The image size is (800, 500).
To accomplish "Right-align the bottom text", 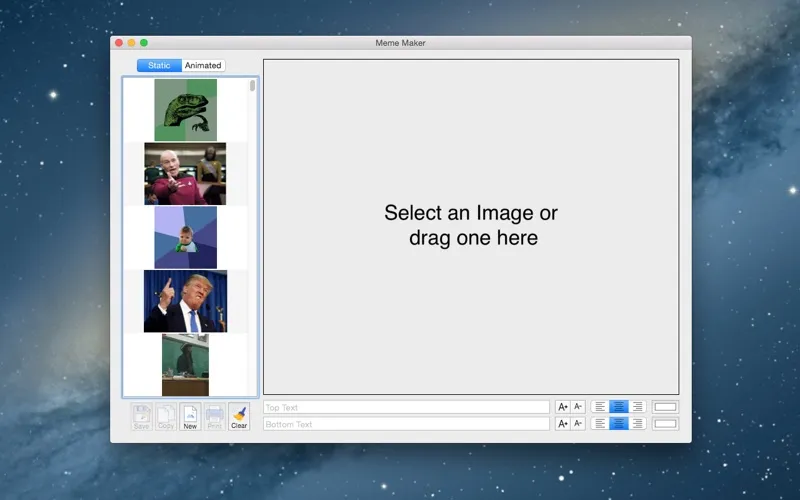I will 637,424.
